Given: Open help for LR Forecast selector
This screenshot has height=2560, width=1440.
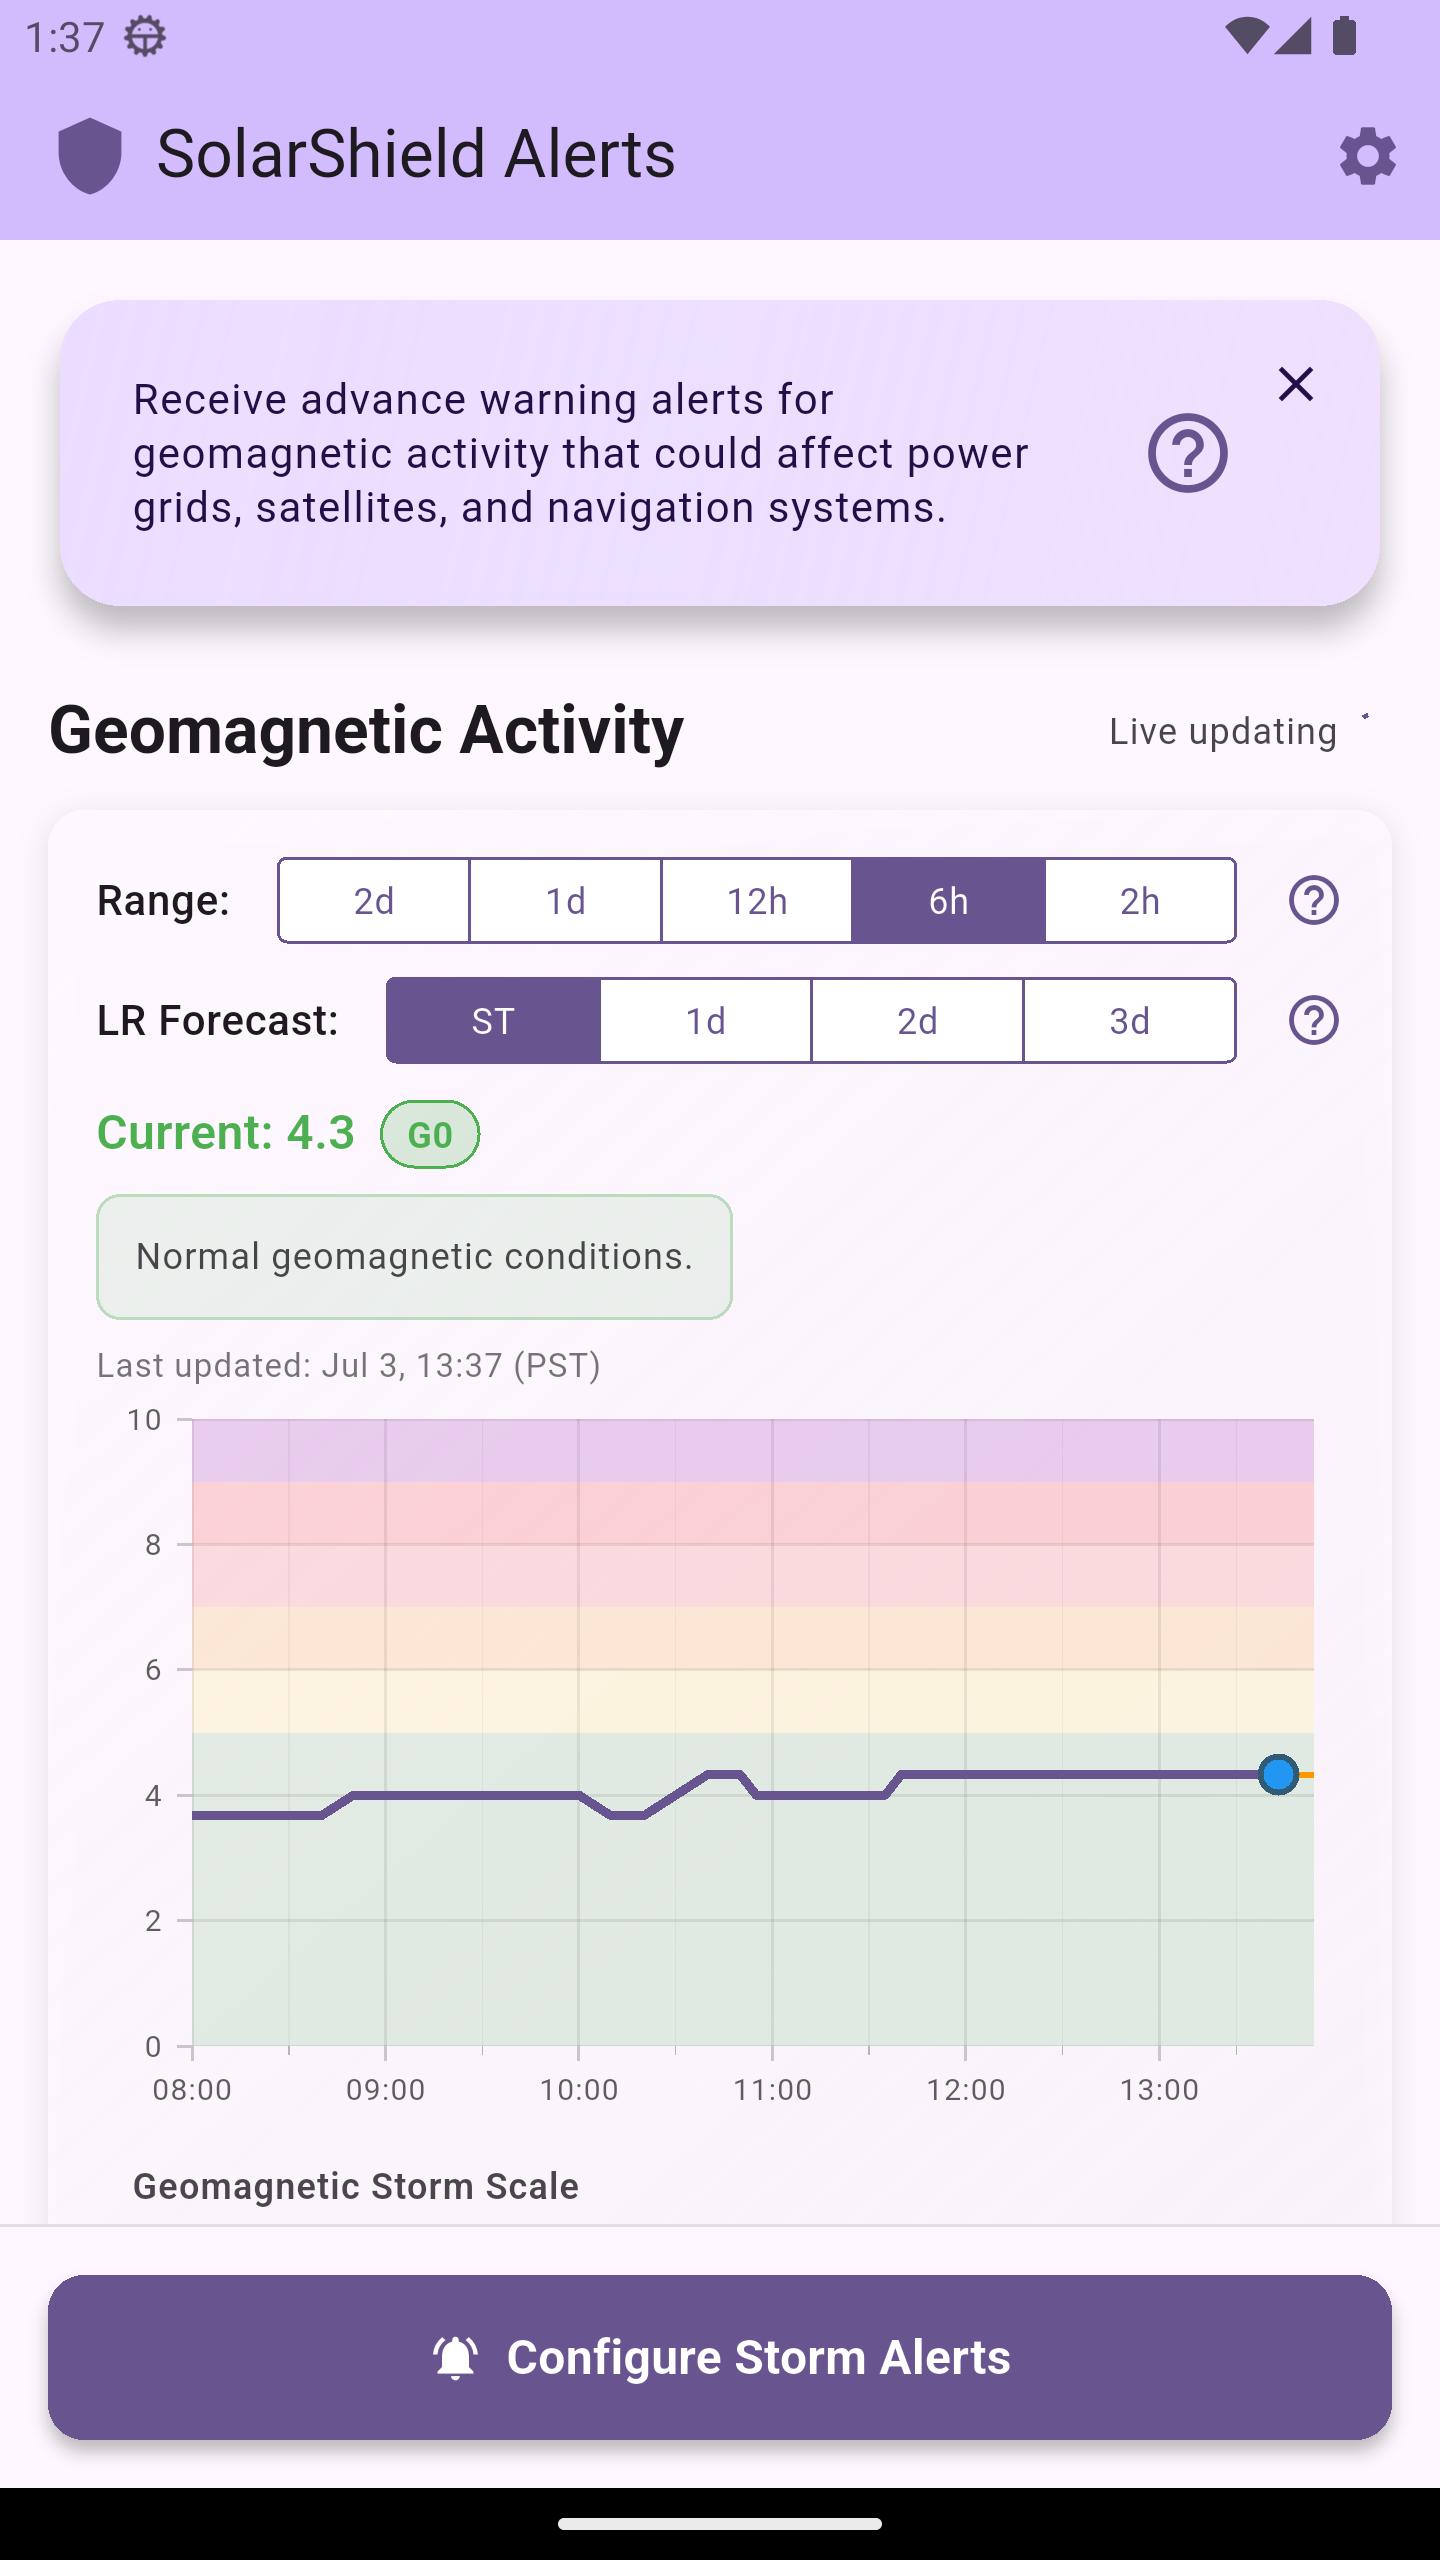Looking at the screenshot, I should coord(1313,1020).
